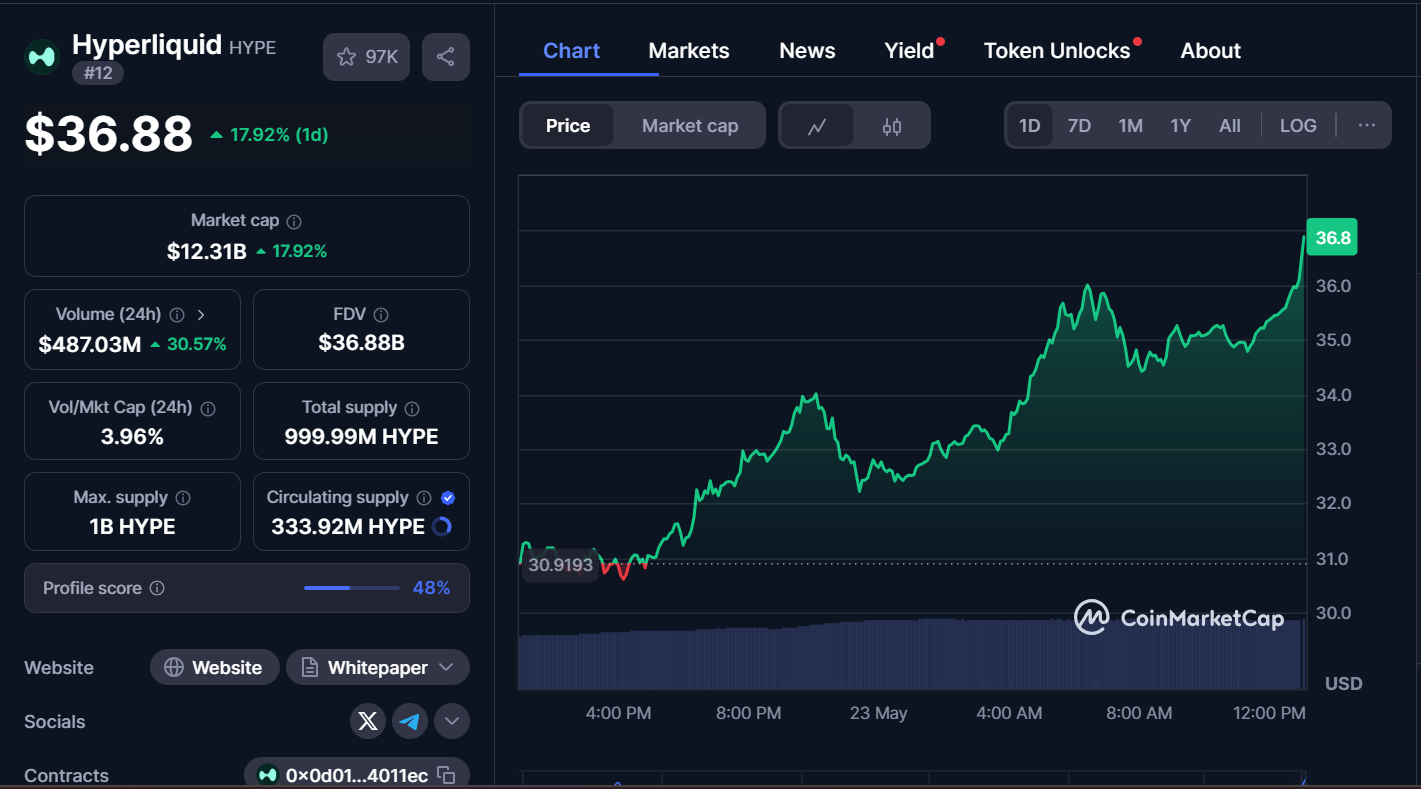Click contract address 0x0d01...4011ec chip

357,774
